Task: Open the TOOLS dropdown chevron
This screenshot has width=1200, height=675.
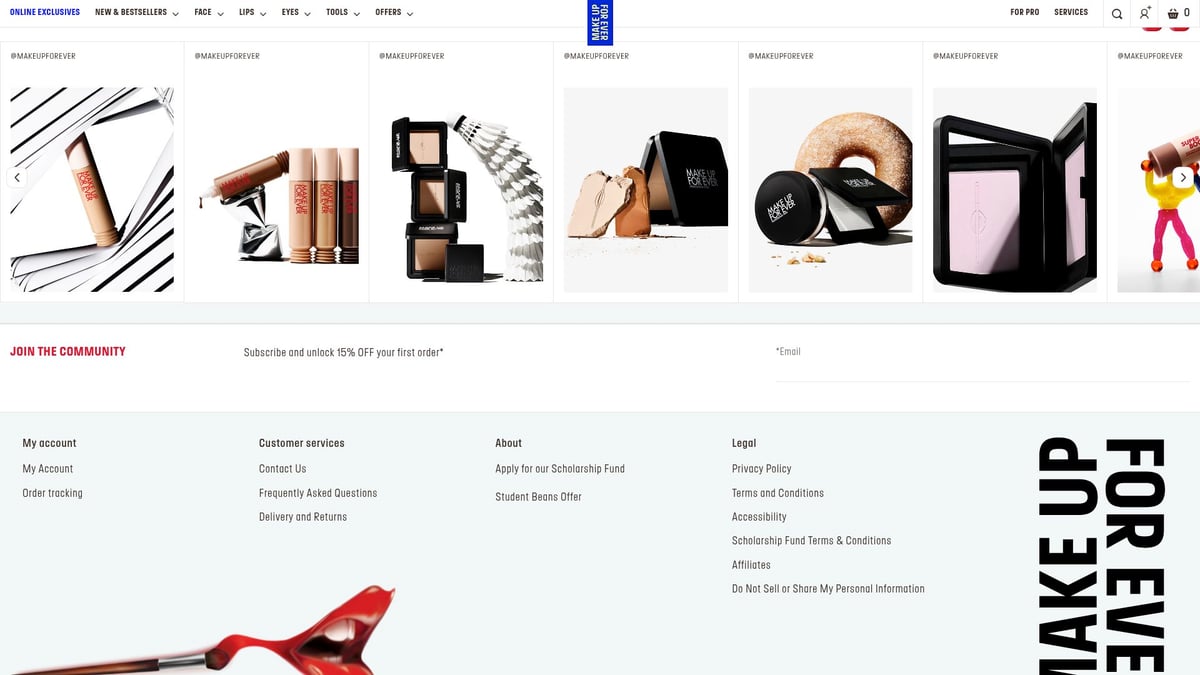Action: point(356,13)
